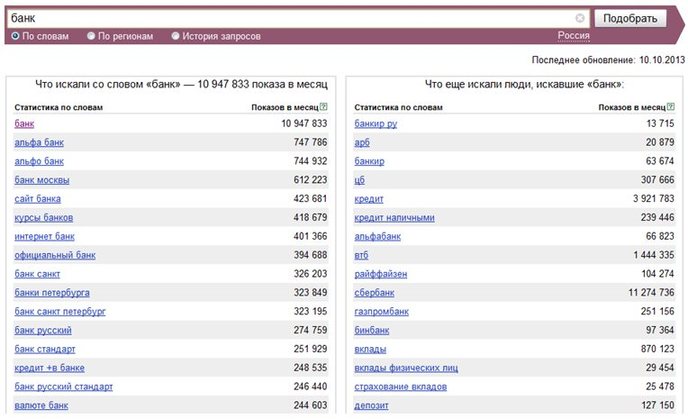Open the альфа банк keyword link
Screen dimensions: 688x419
coord(39,143)
